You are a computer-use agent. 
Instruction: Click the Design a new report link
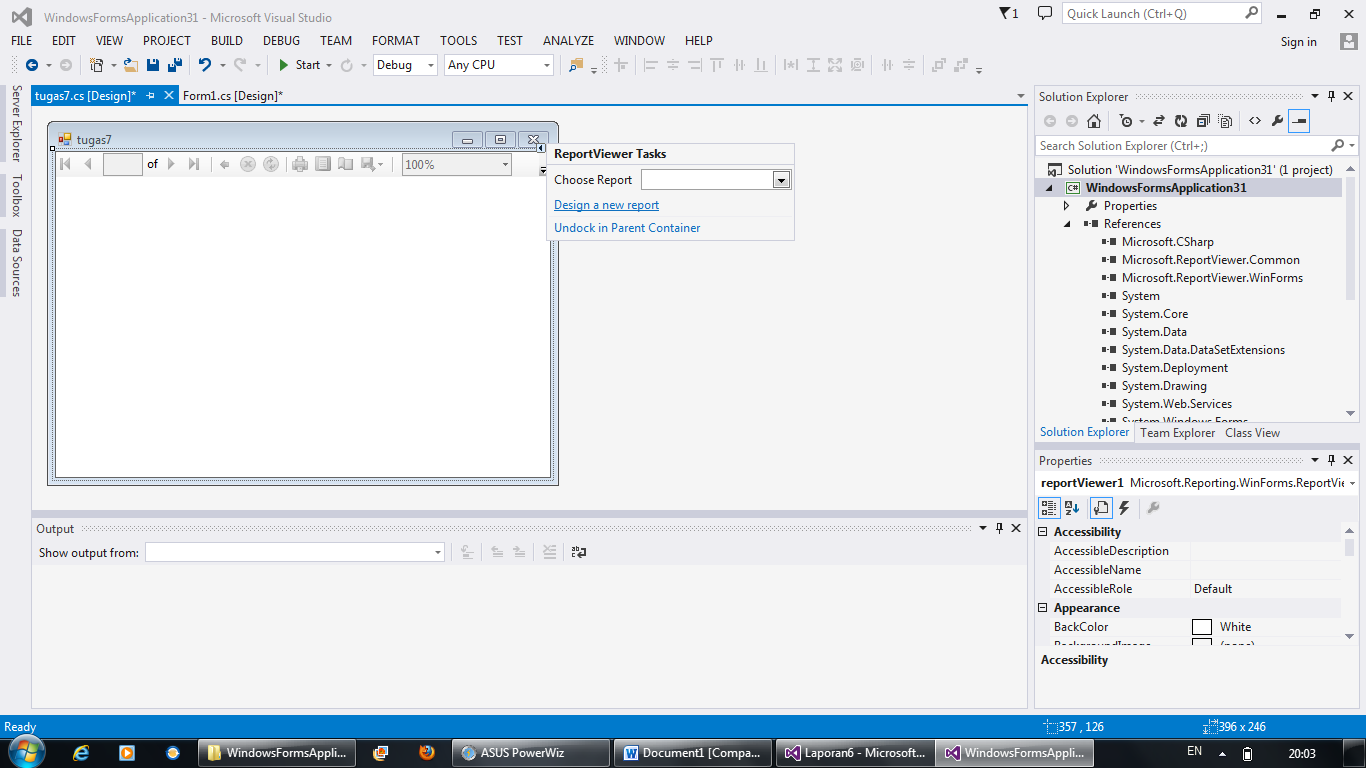tap(605, 204)
